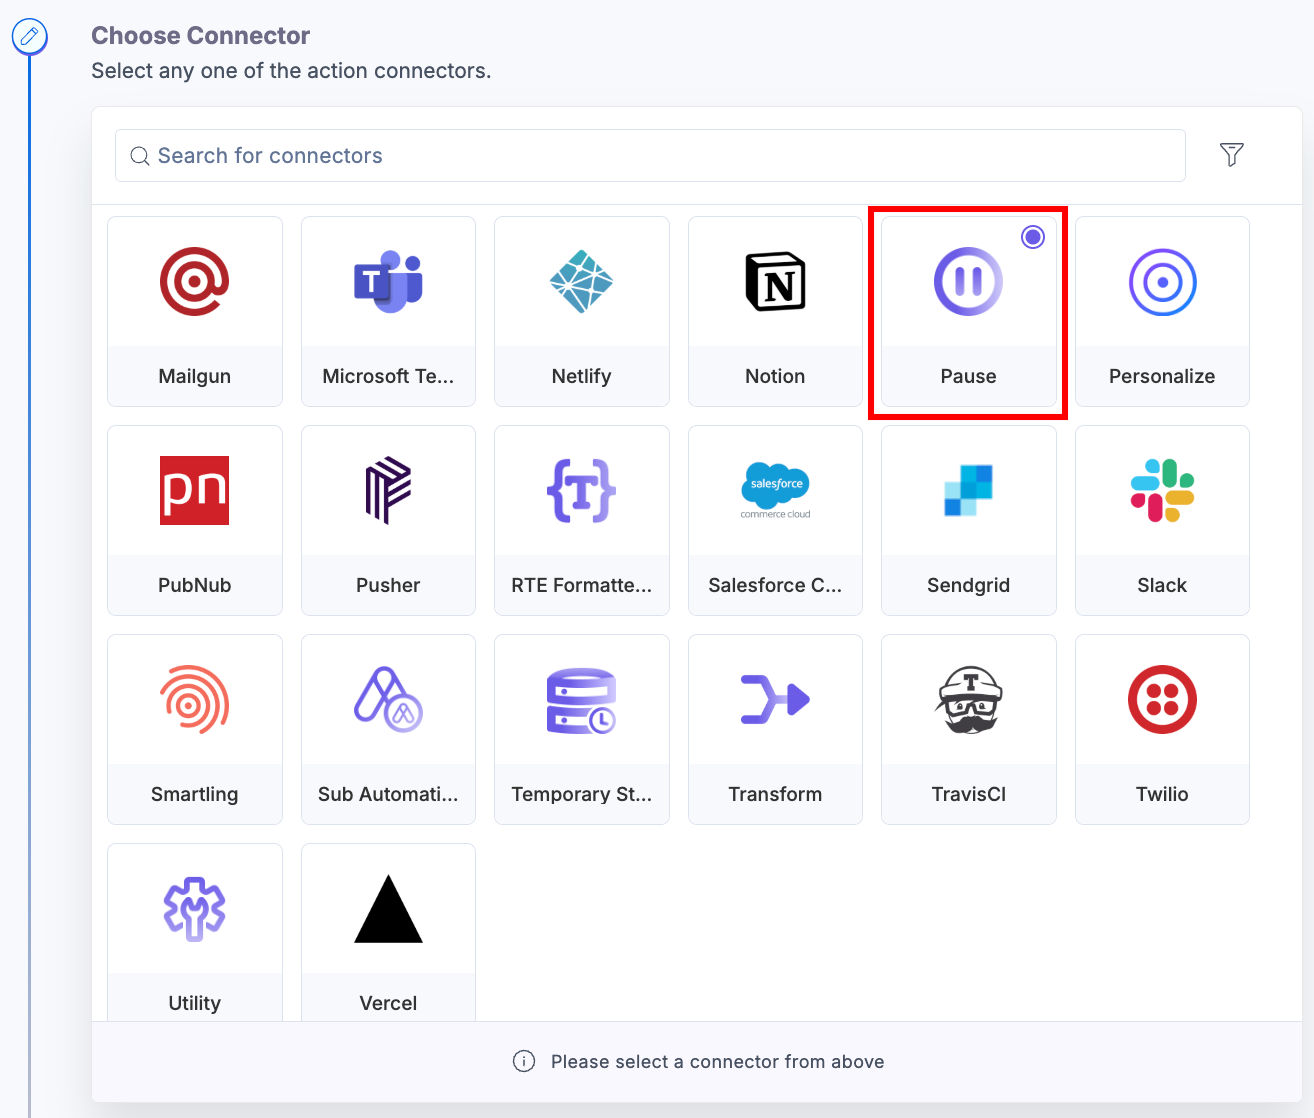This screenshot has height=1118, width=1314.
Task: Focus the Search for connectors field
Action: 650,155
